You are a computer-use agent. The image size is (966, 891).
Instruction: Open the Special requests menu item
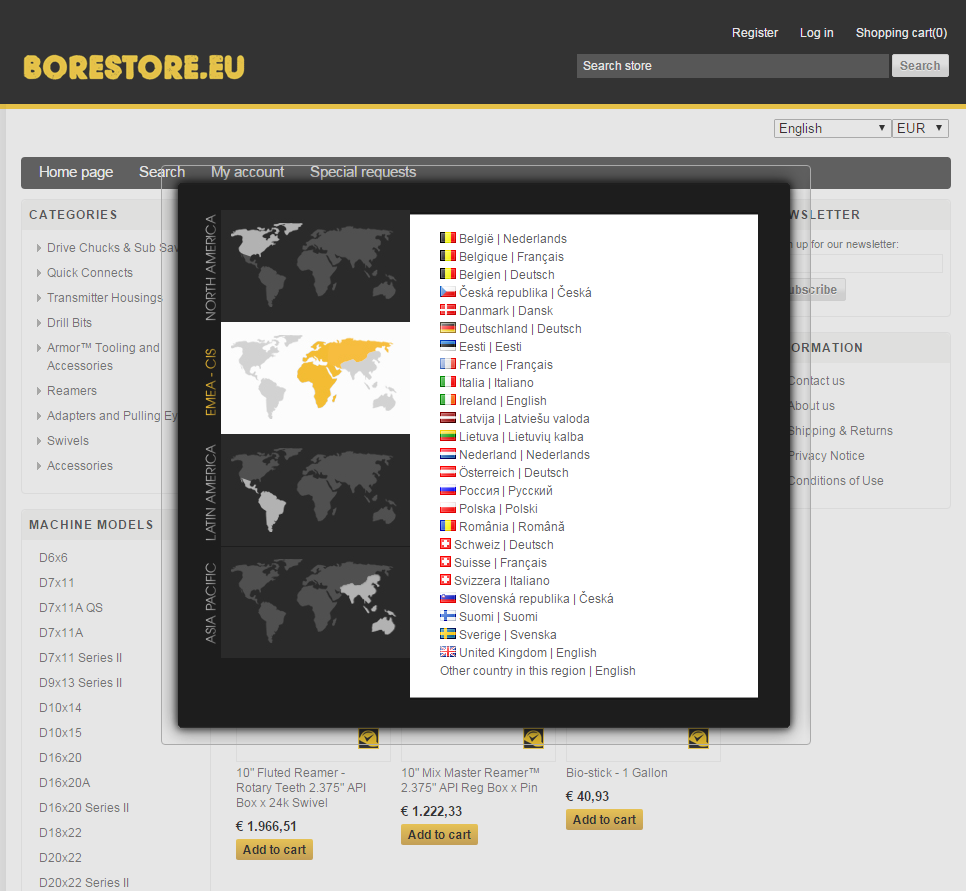[x=363, y=172]
